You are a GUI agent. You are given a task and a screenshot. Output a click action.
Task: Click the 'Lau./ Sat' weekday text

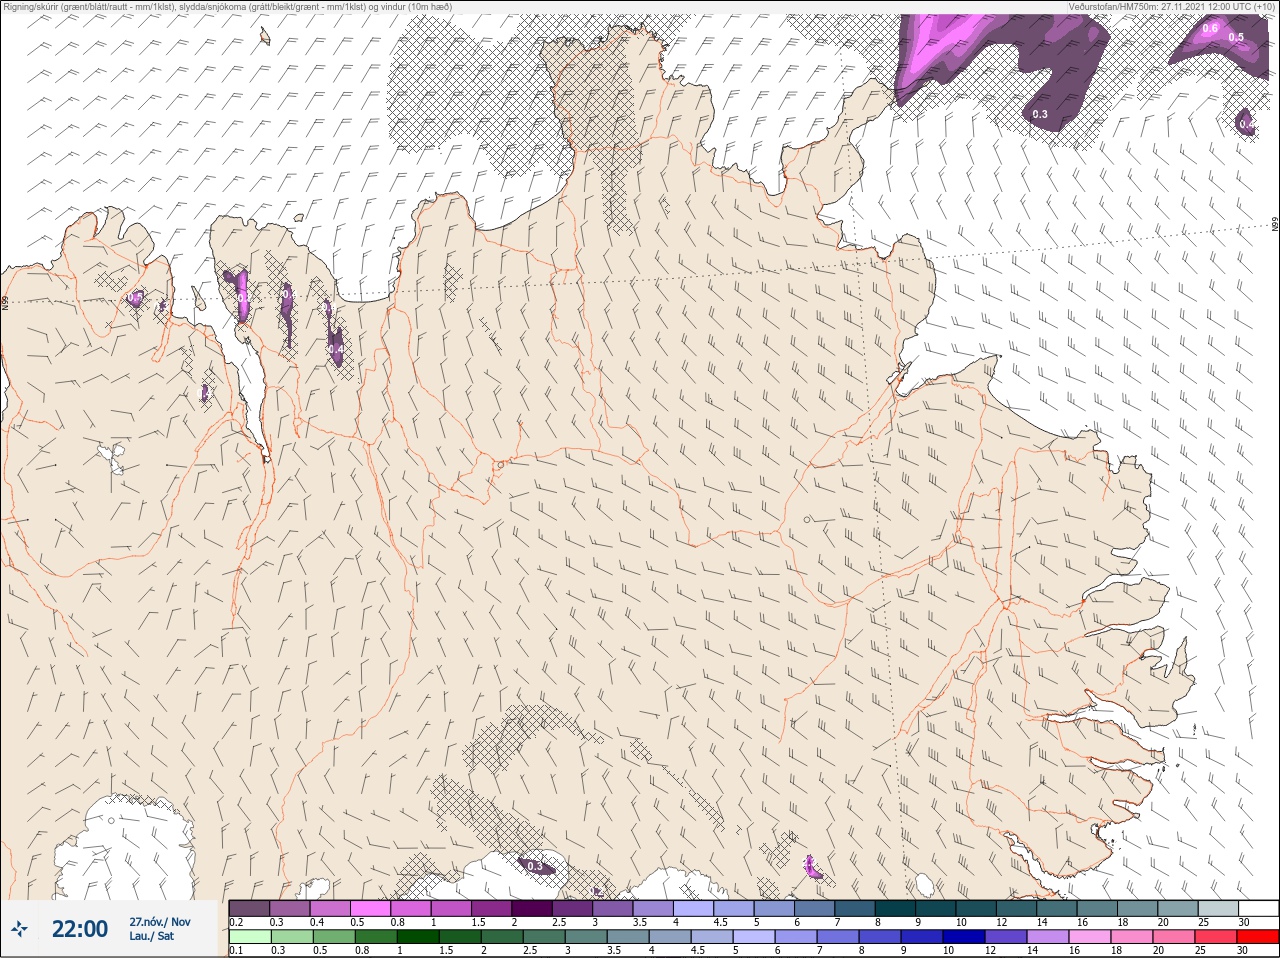coord(152,936)
